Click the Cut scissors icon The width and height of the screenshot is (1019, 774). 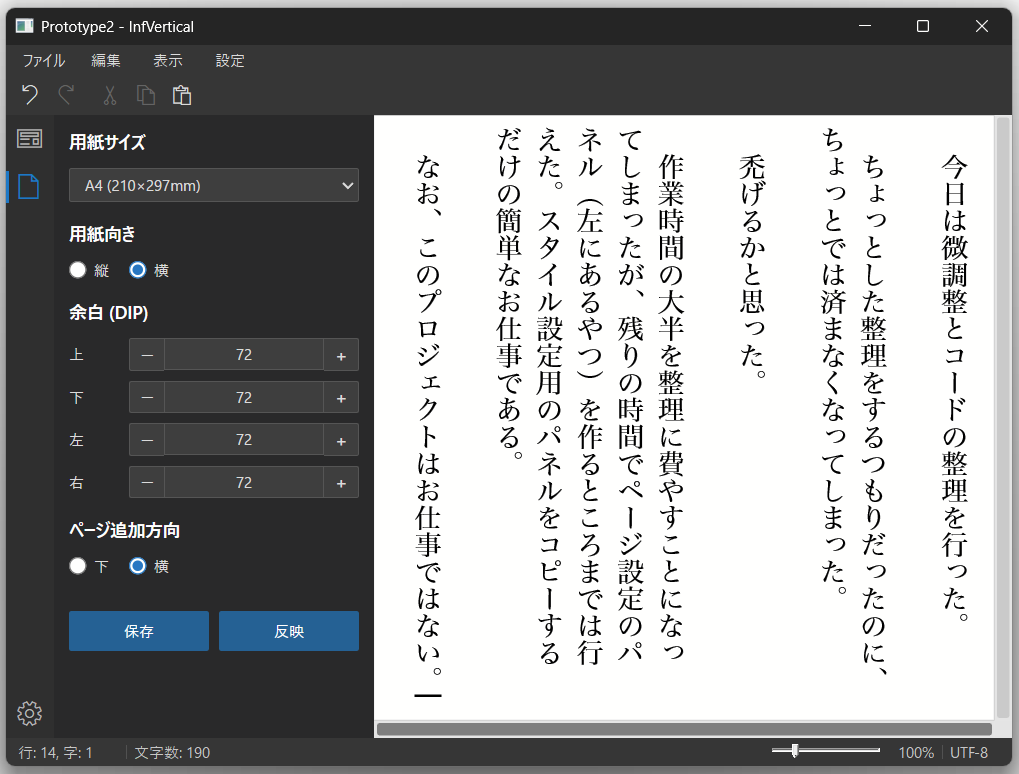[110, 95]
